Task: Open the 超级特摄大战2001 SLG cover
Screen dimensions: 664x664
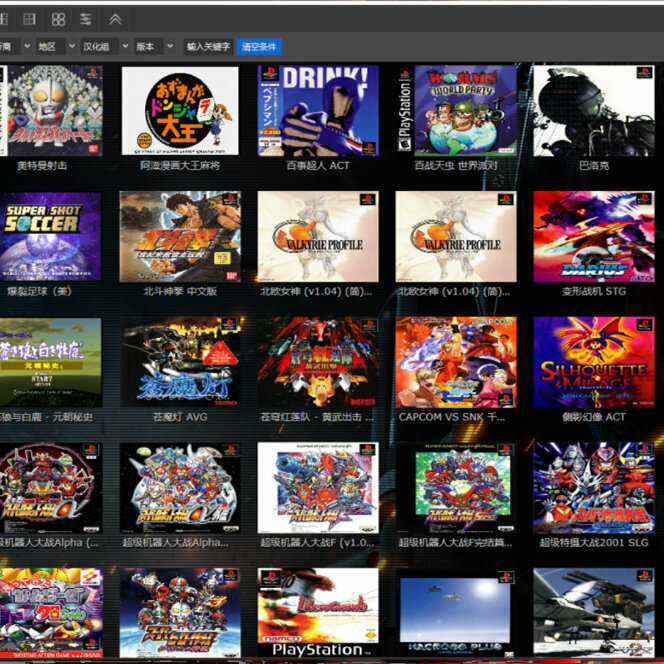Action: pos(594,488)
